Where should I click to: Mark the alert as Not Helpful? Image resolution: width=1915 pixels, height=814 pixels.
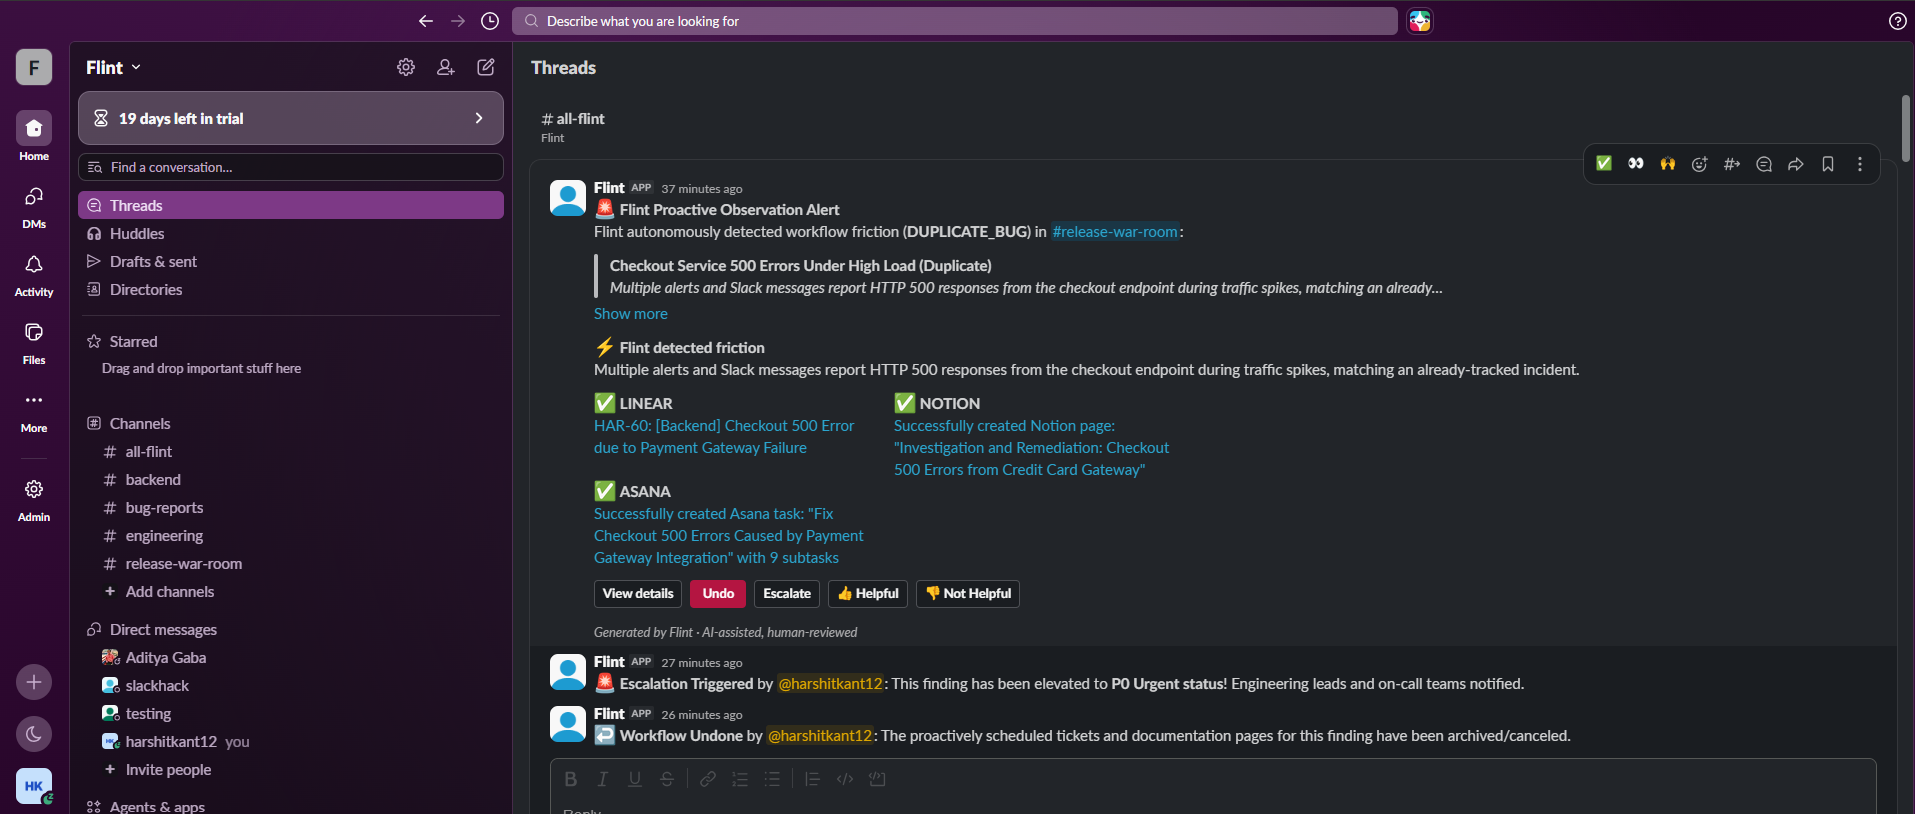click(968, 593)
